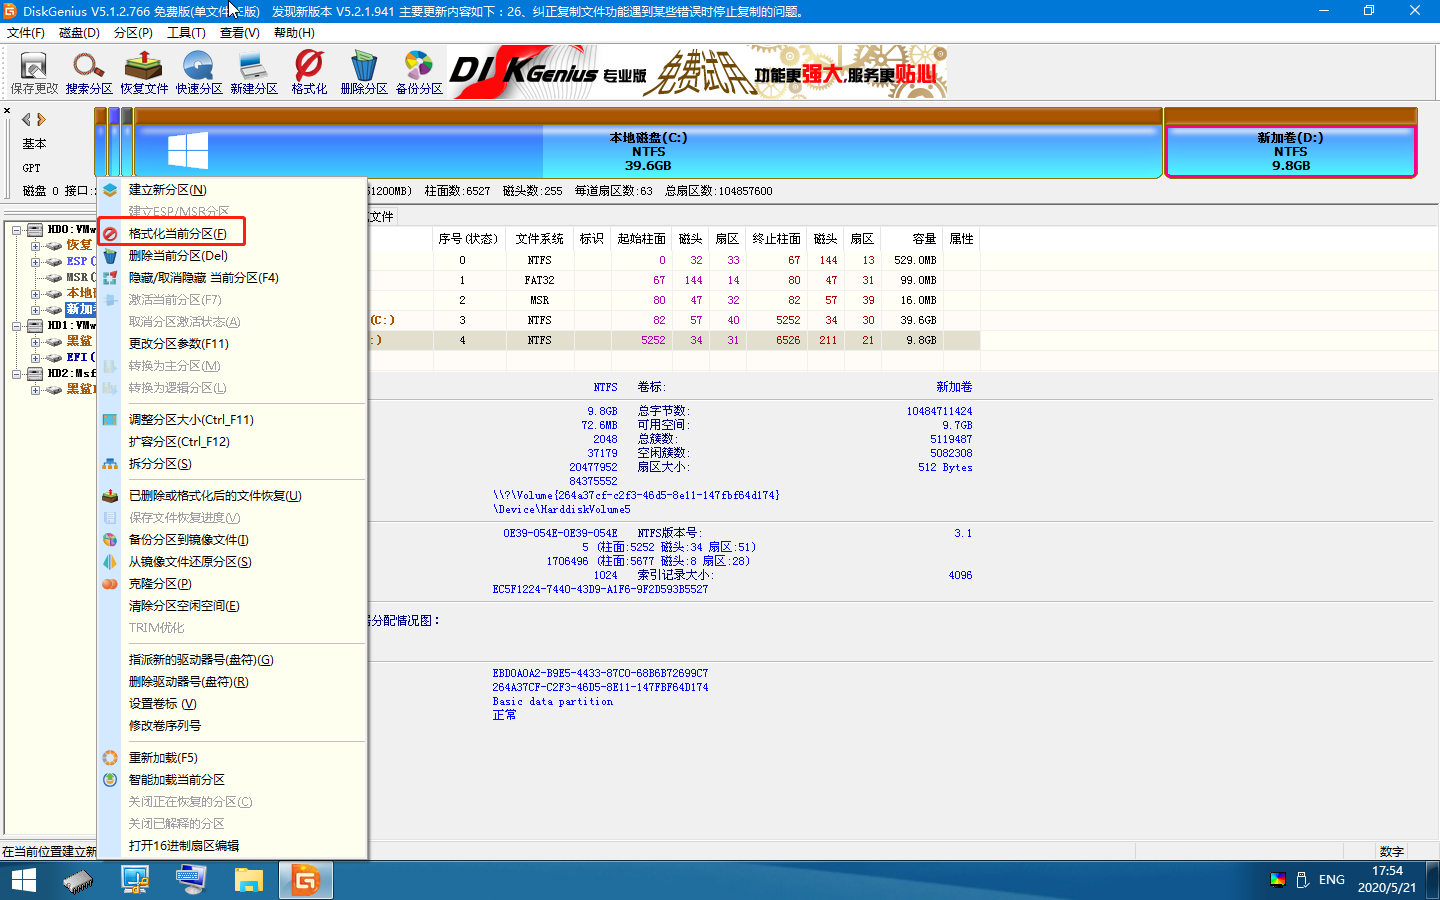This screenshot has height=900, width=1440.
Task: Open File Explorer from the taskbar
Action: (248, 880)
